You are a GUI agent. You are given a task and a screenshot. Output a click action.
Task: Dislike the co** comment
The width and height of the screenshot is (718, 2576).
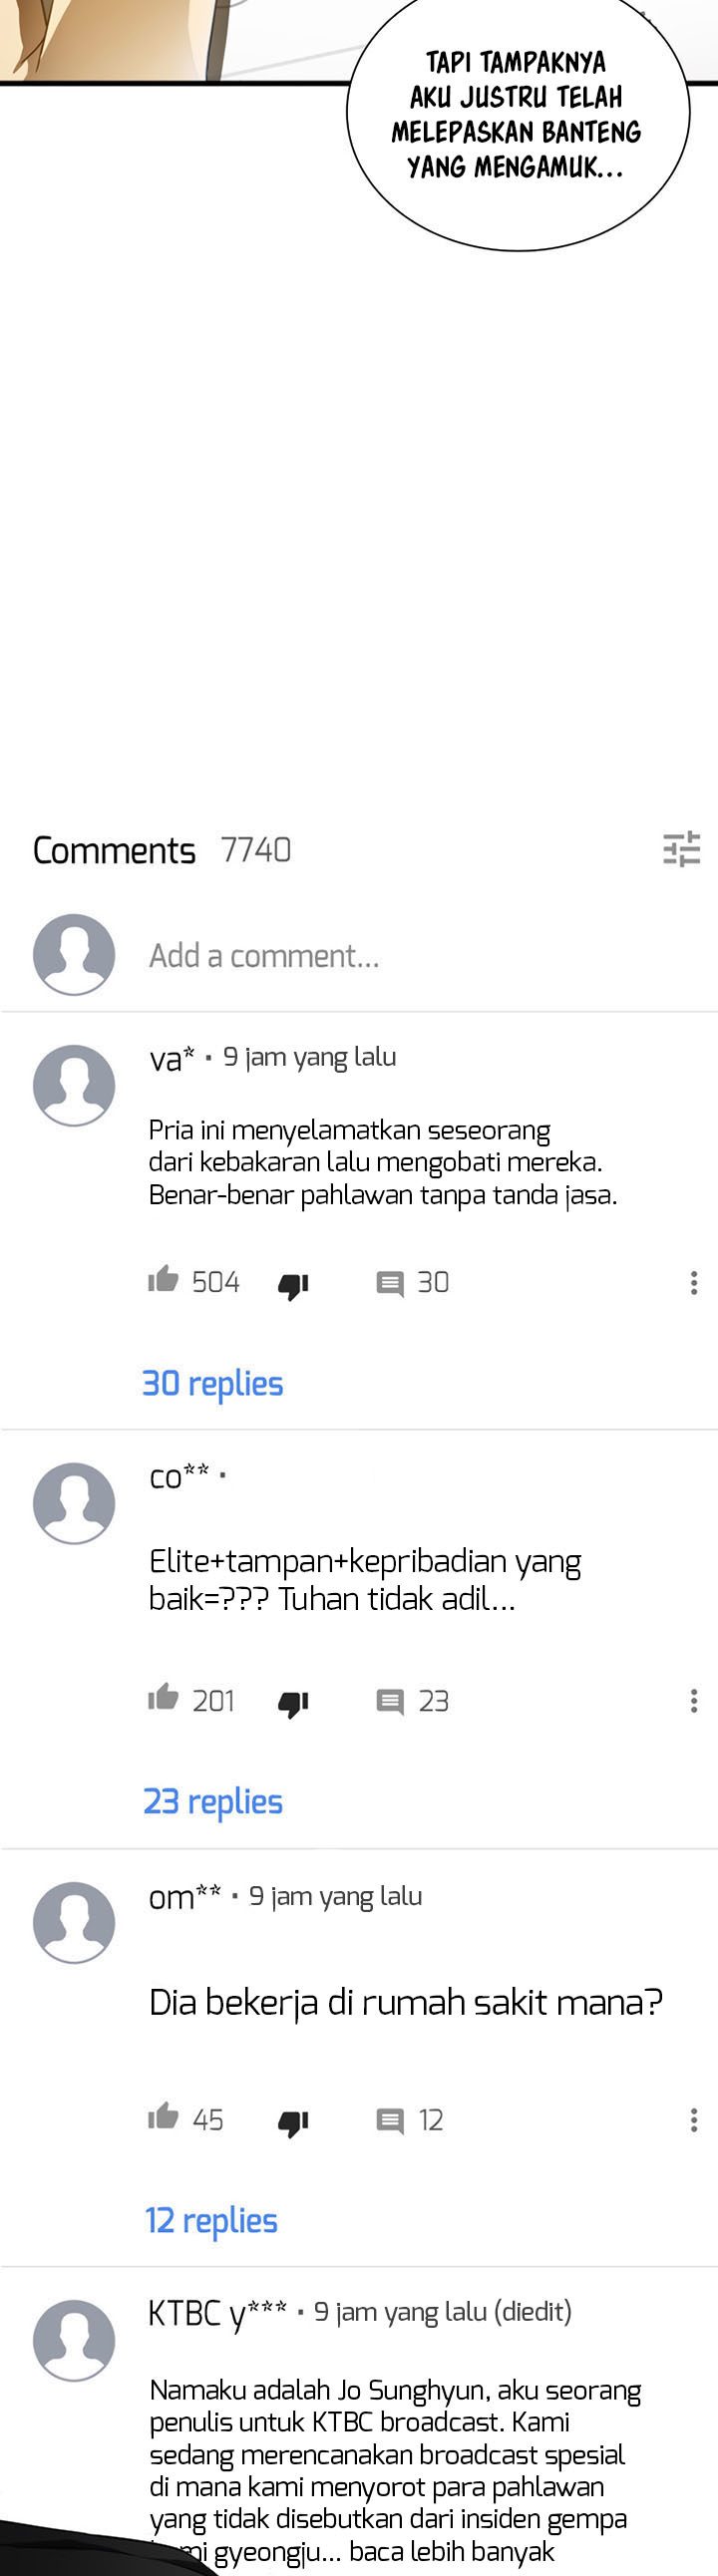[x=293, y=1704]
